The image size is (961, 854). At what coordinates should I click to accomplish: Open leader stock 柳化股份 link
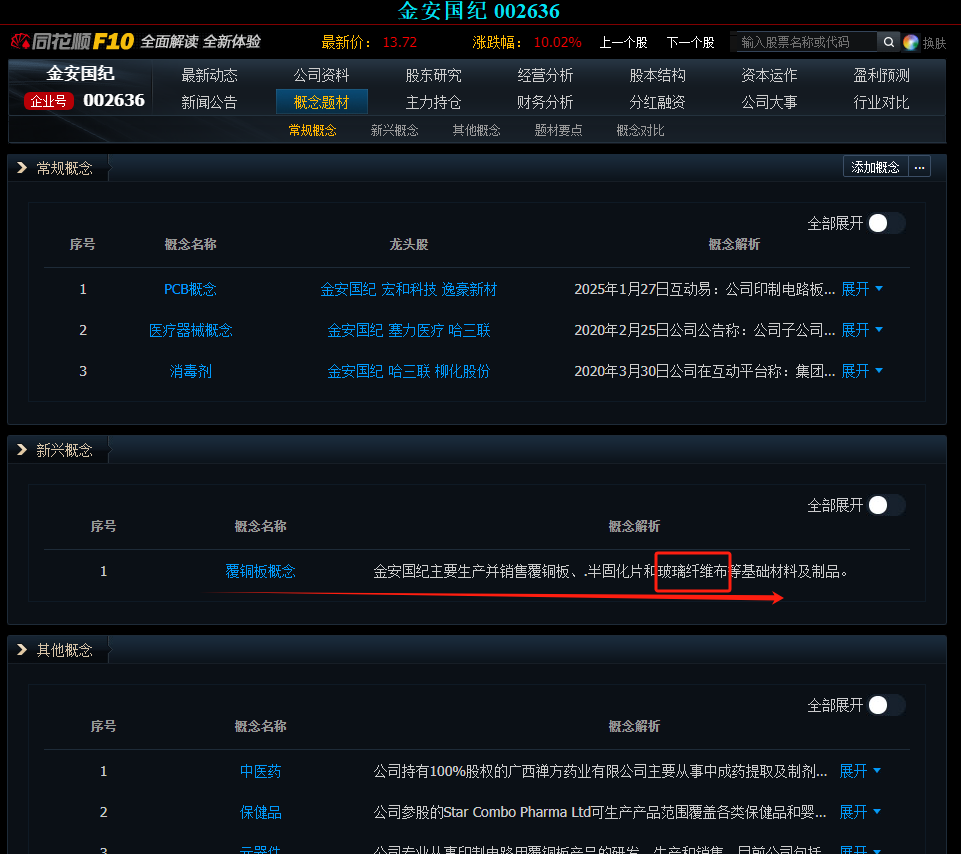coord(462,371)
